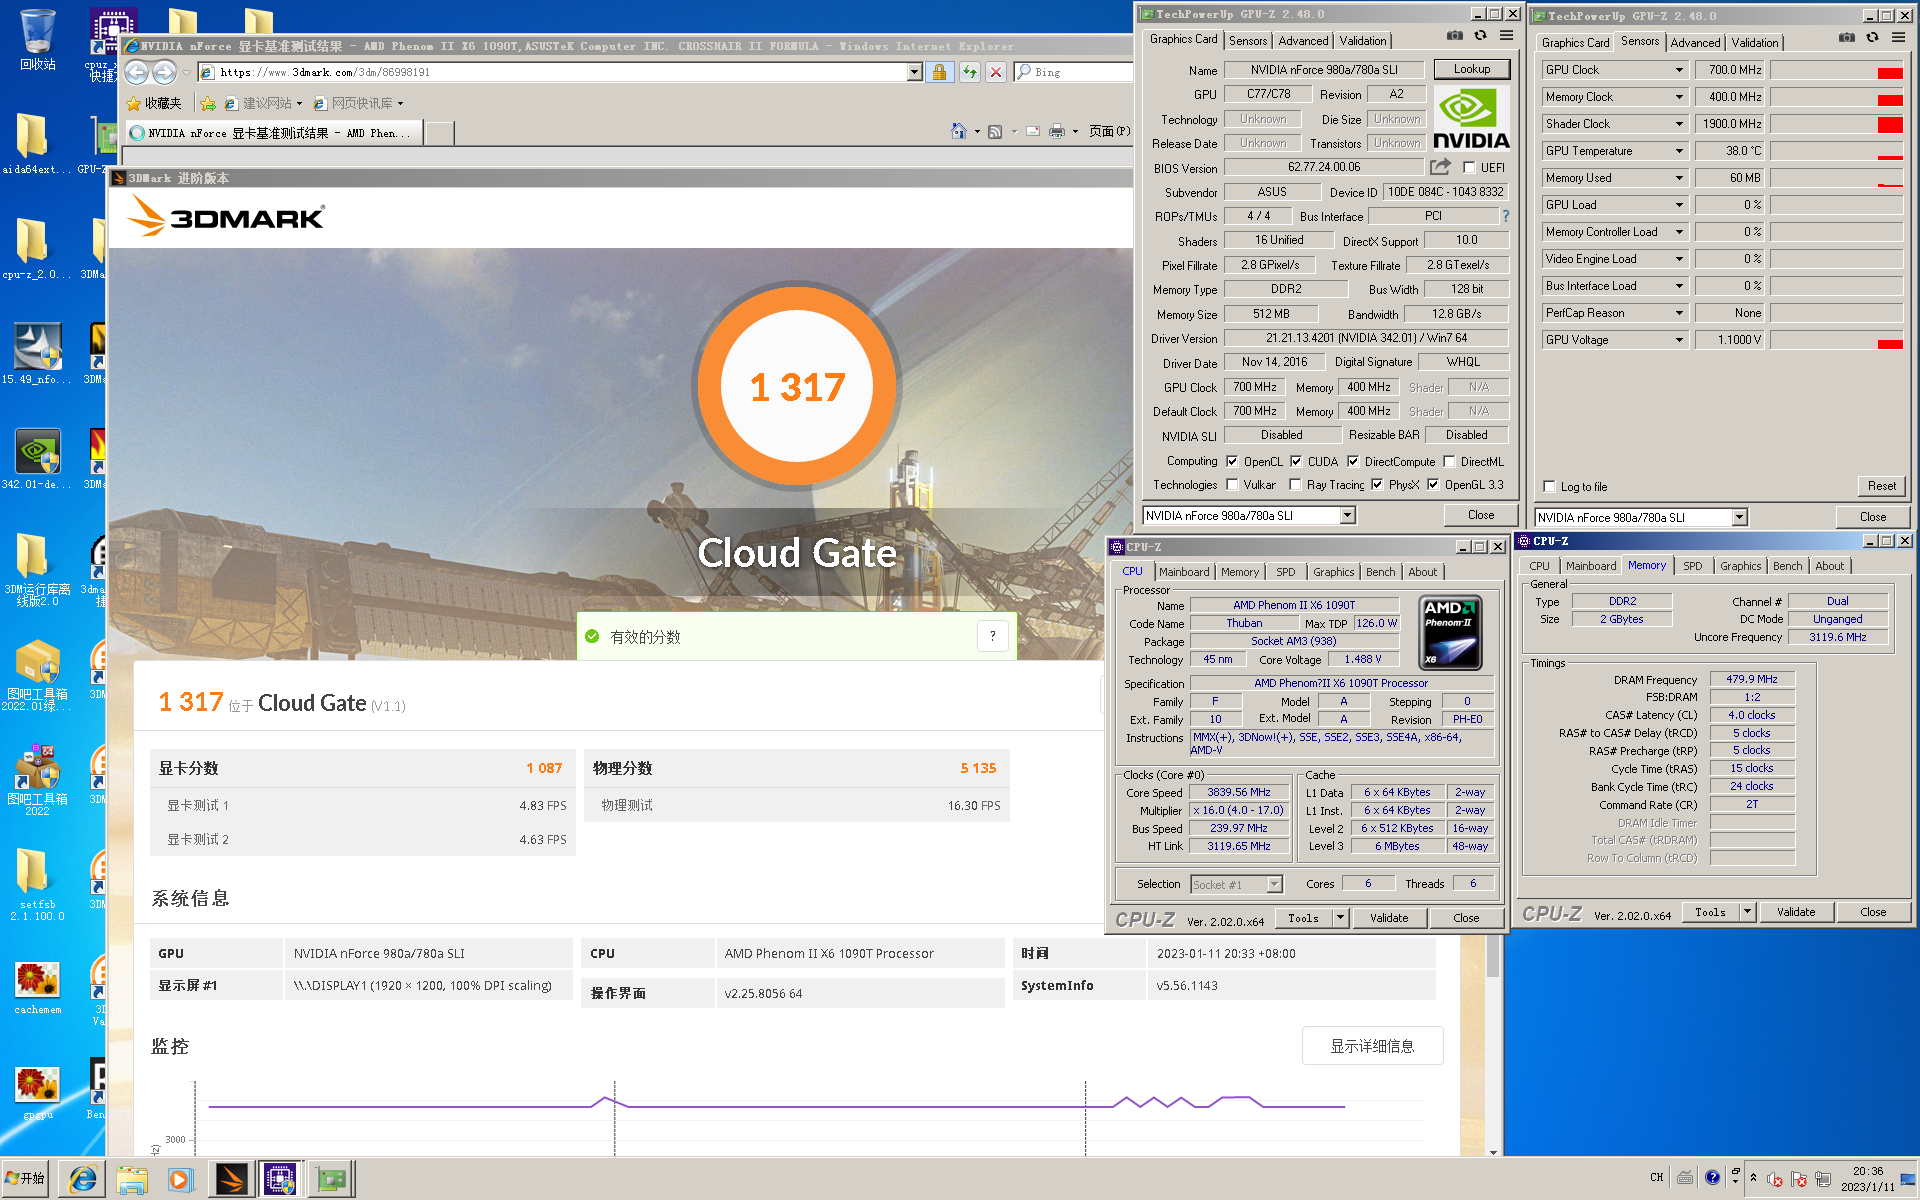Refresh the 3DMark result page in IE
The width and height of the screenshot is (1920, 1200).
coord(969,72)
